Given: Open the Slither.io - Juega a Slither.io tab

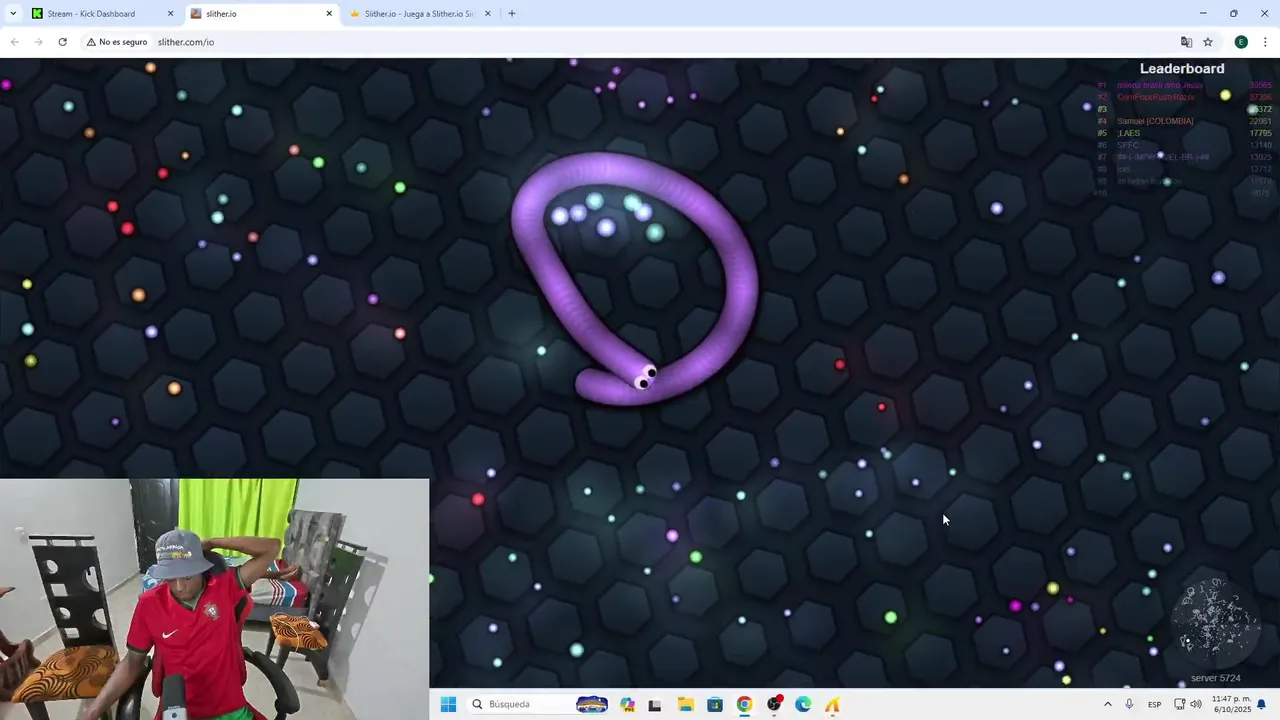Looking at the screenshot, I should 421,14.
